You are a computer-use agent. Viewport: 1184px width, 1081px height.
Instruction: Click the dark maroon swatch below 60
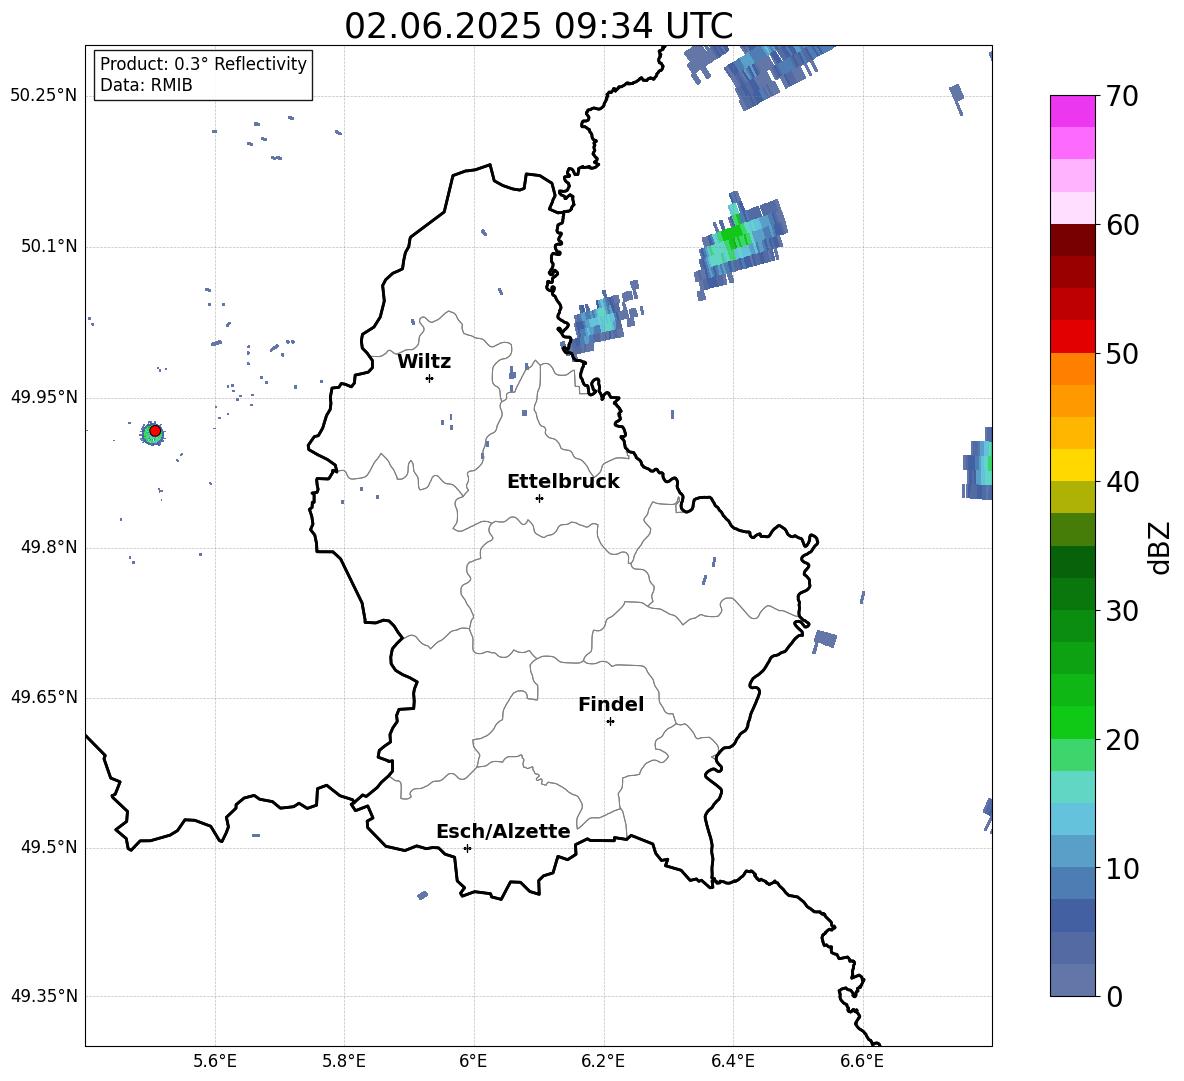1072,240
